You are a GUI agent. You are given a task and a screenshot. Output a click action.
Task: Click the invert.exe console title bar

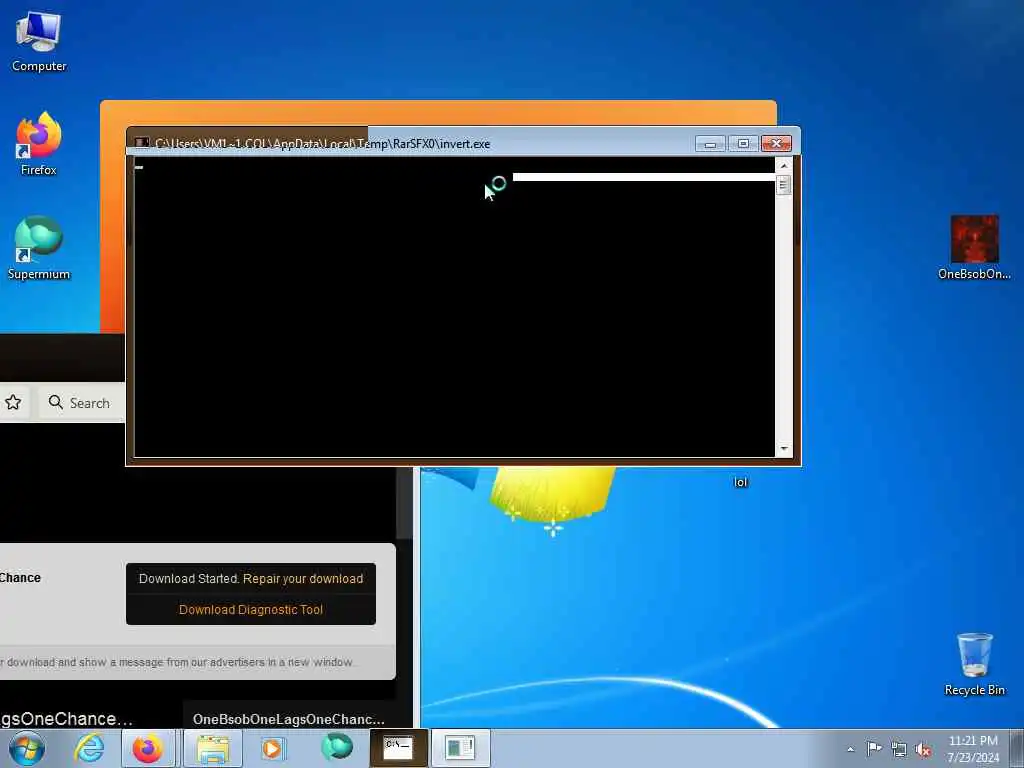[418, 144]
